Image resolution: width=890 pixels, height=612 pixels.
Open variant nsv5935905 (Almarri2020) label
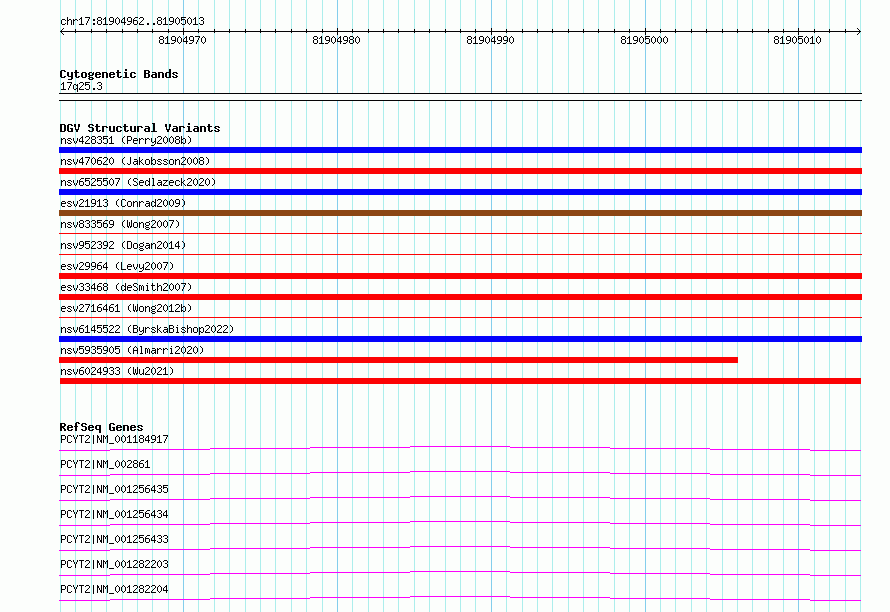132,350
